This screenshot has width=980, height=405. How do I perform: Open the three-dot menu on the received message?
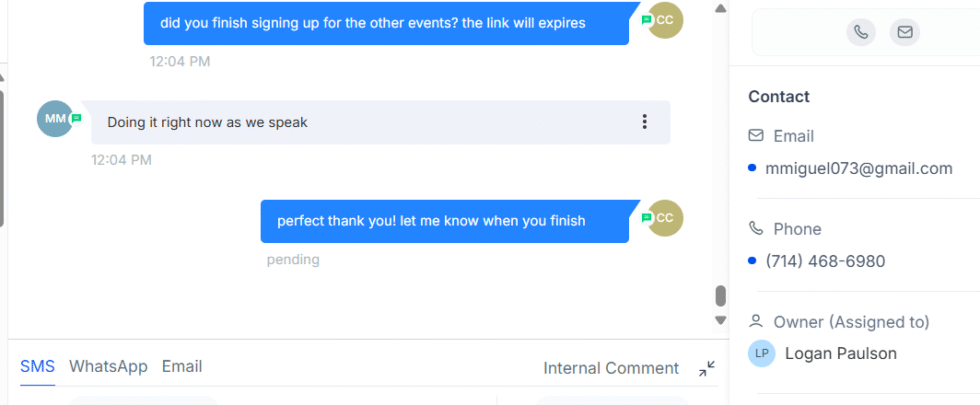(645, 122)
